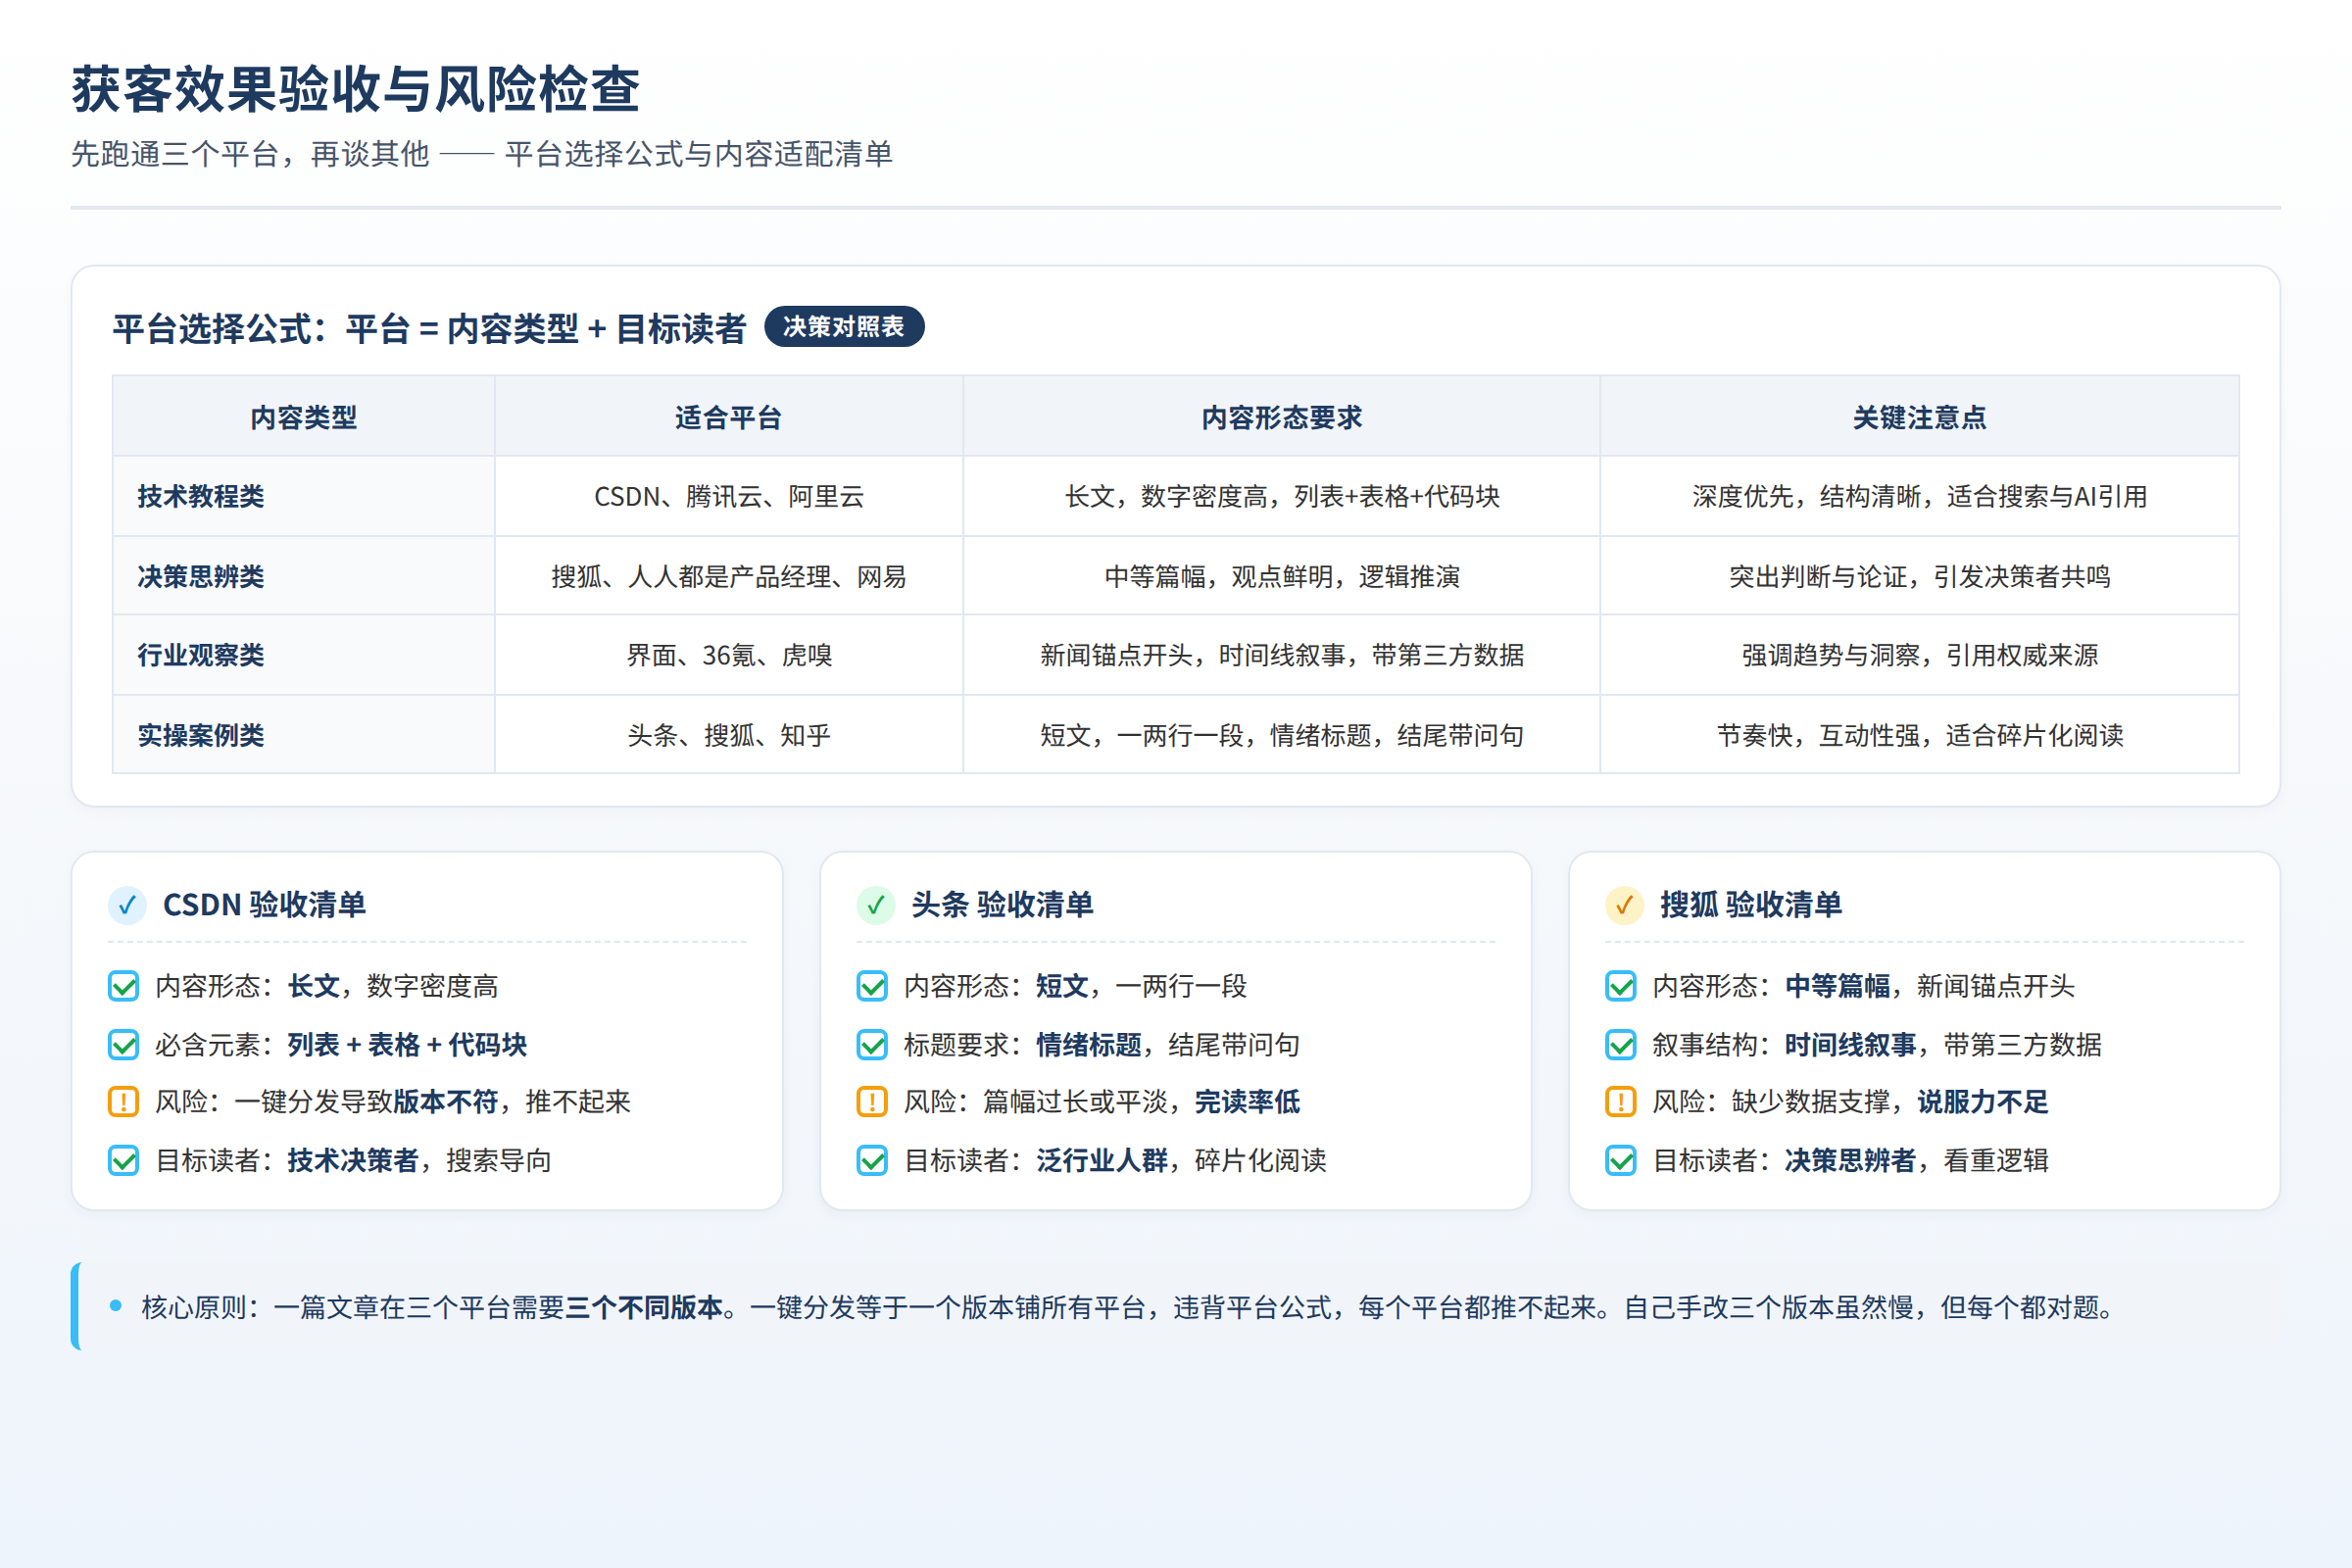Toggle checkbox for 目标读者：技术决策者
This screenshot has width=2352, height=1568.
123,1161
